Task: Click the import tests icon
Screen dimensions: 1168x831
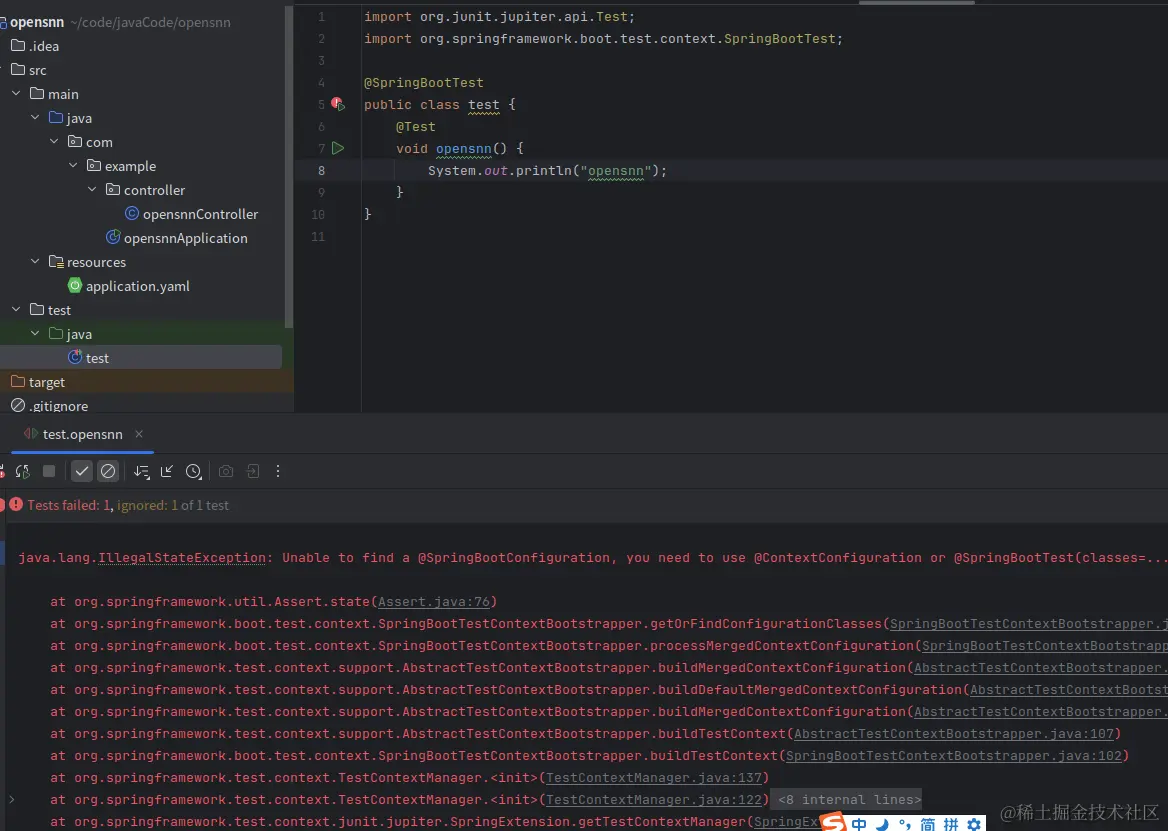Action: (253, 471)
